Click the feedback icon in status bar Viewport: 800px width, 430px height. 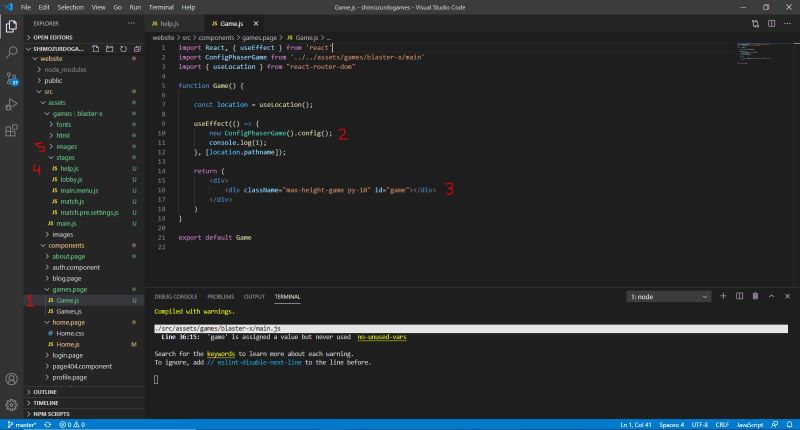tap(774, 424)
